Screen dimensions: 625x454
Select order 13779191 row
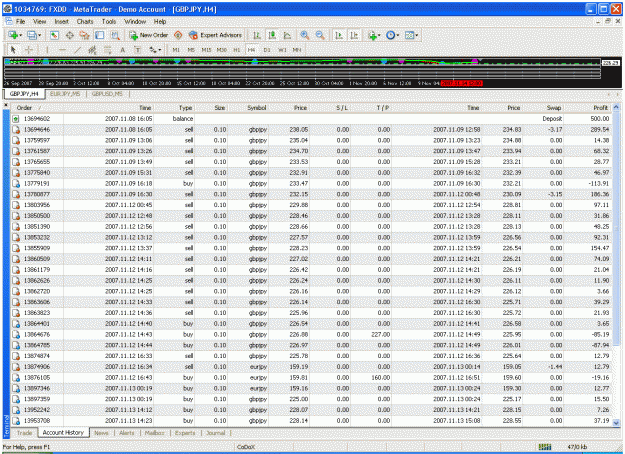pos(311,183)
